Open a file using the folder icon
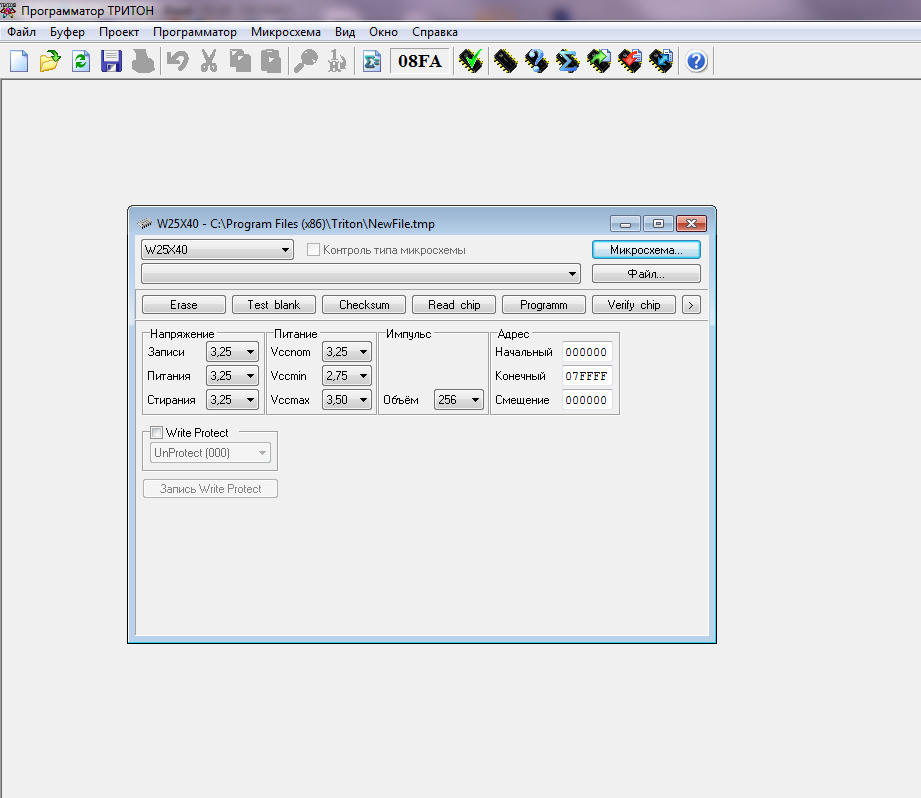 point(49,61)
